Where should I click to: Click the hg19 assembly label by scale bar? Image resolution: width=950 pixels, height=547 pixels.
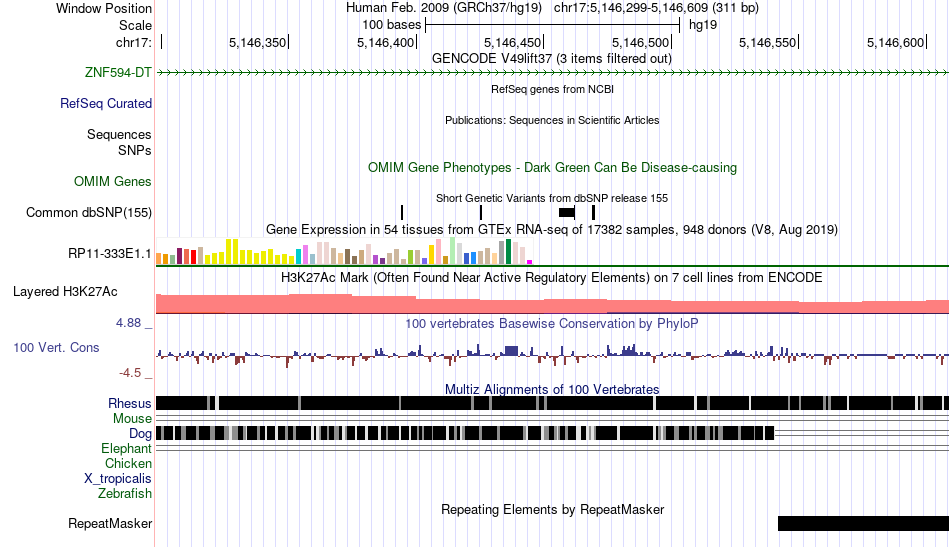click(703, 25)
